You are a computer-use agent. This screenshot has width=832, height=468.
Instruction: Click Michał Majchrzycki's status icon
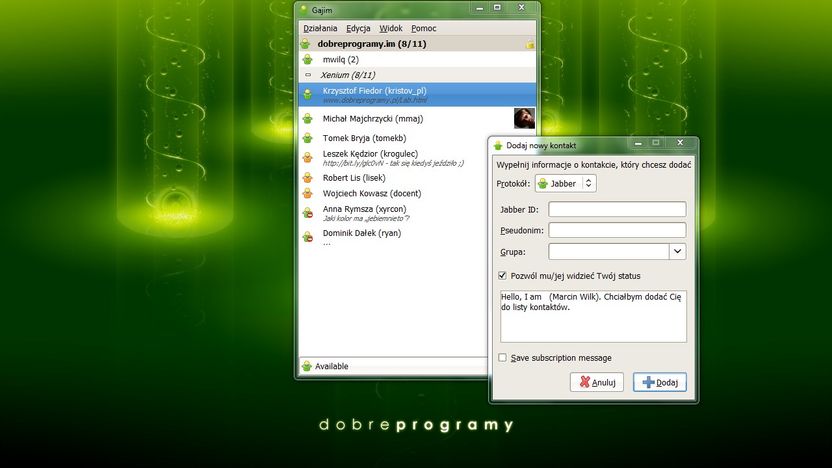pyautogui.click(x=308, y=118)
